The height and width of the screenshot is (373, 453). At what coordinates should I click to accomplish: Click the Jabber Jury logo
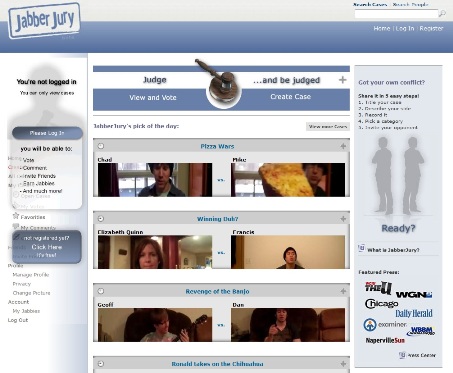pos(45,21)
